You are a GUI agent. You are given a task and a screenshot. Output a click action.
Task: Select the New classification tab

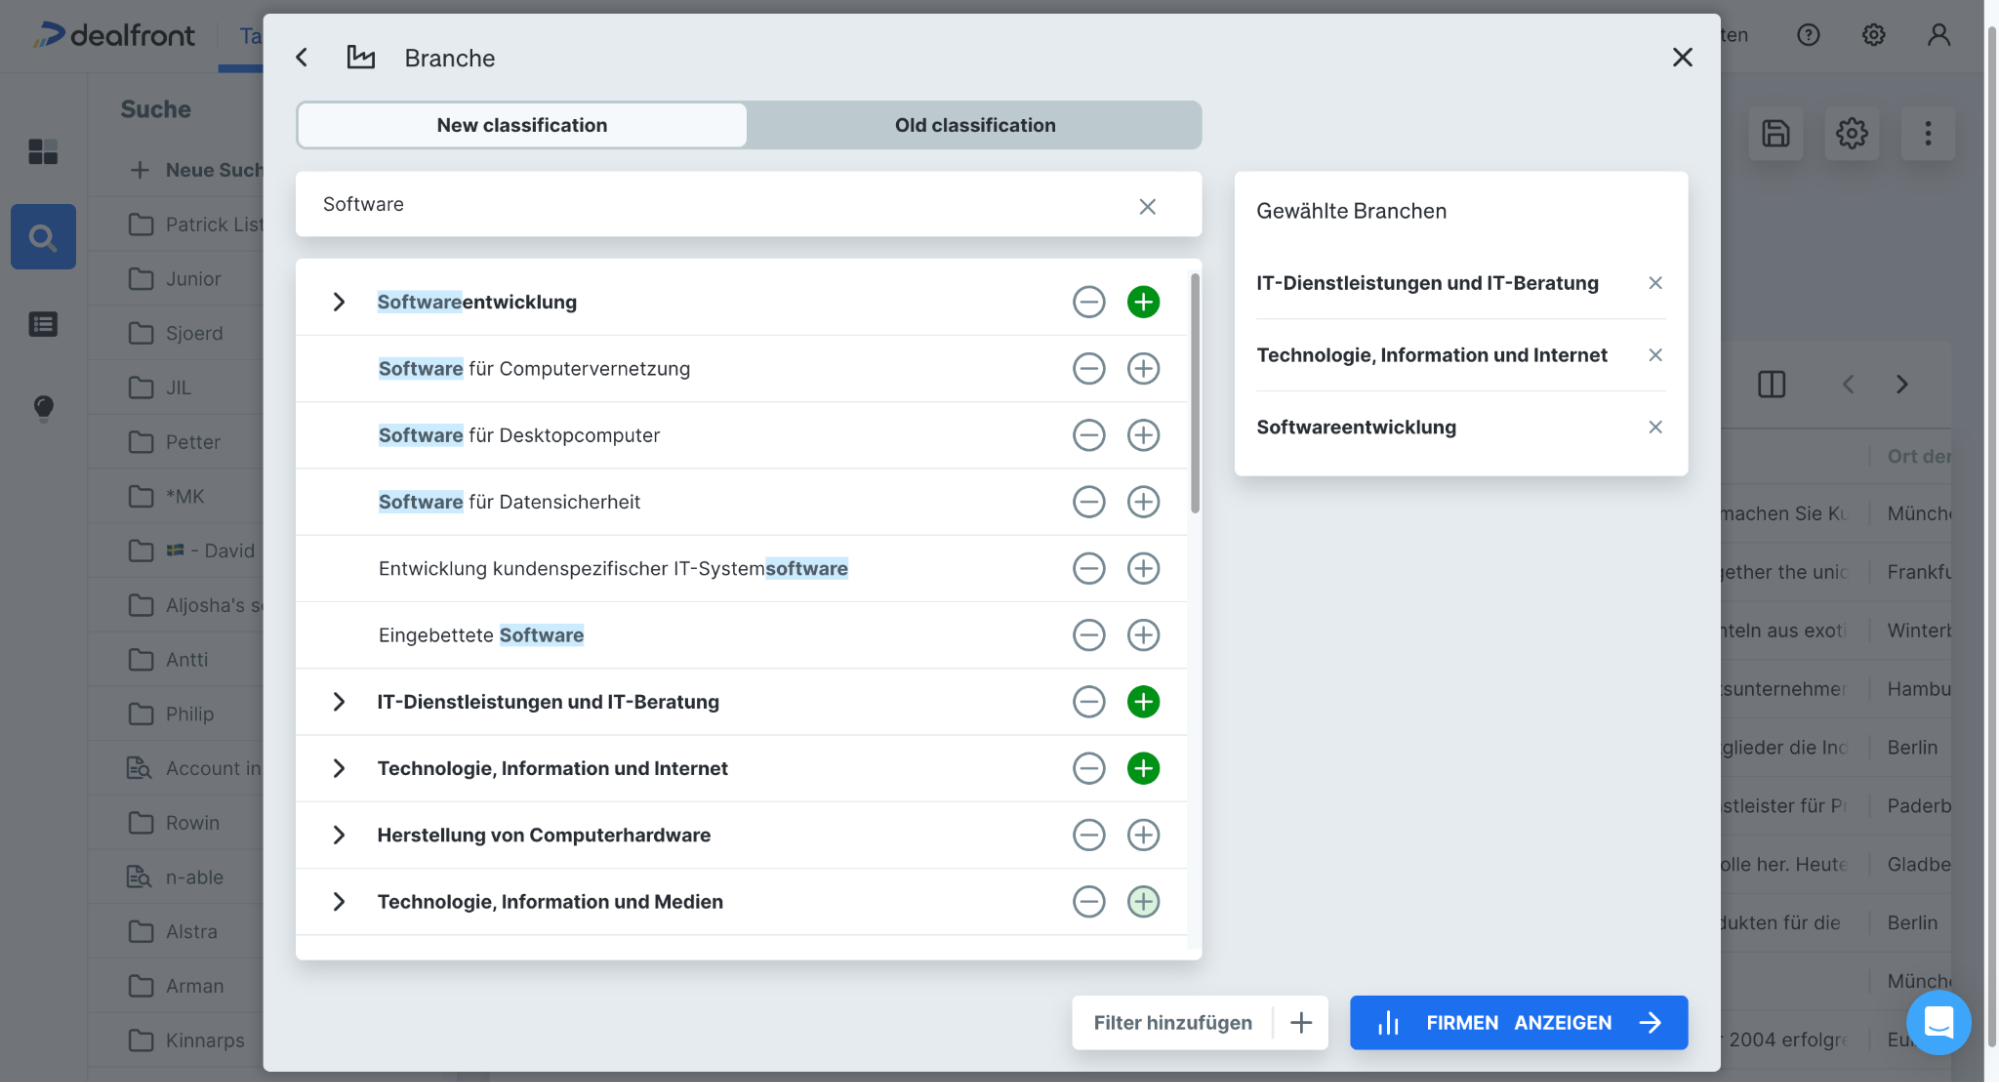click(x=521, y=125)
